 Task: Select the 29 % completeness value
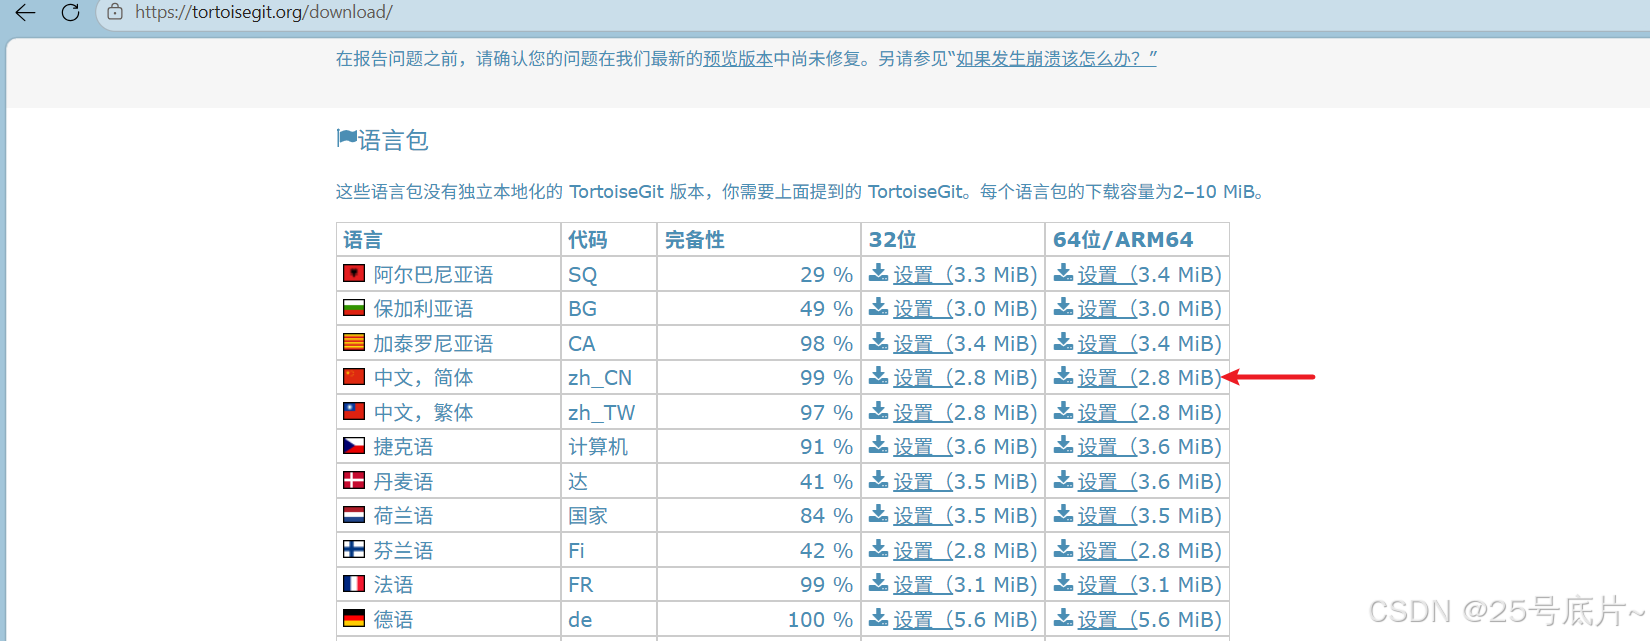826,275
